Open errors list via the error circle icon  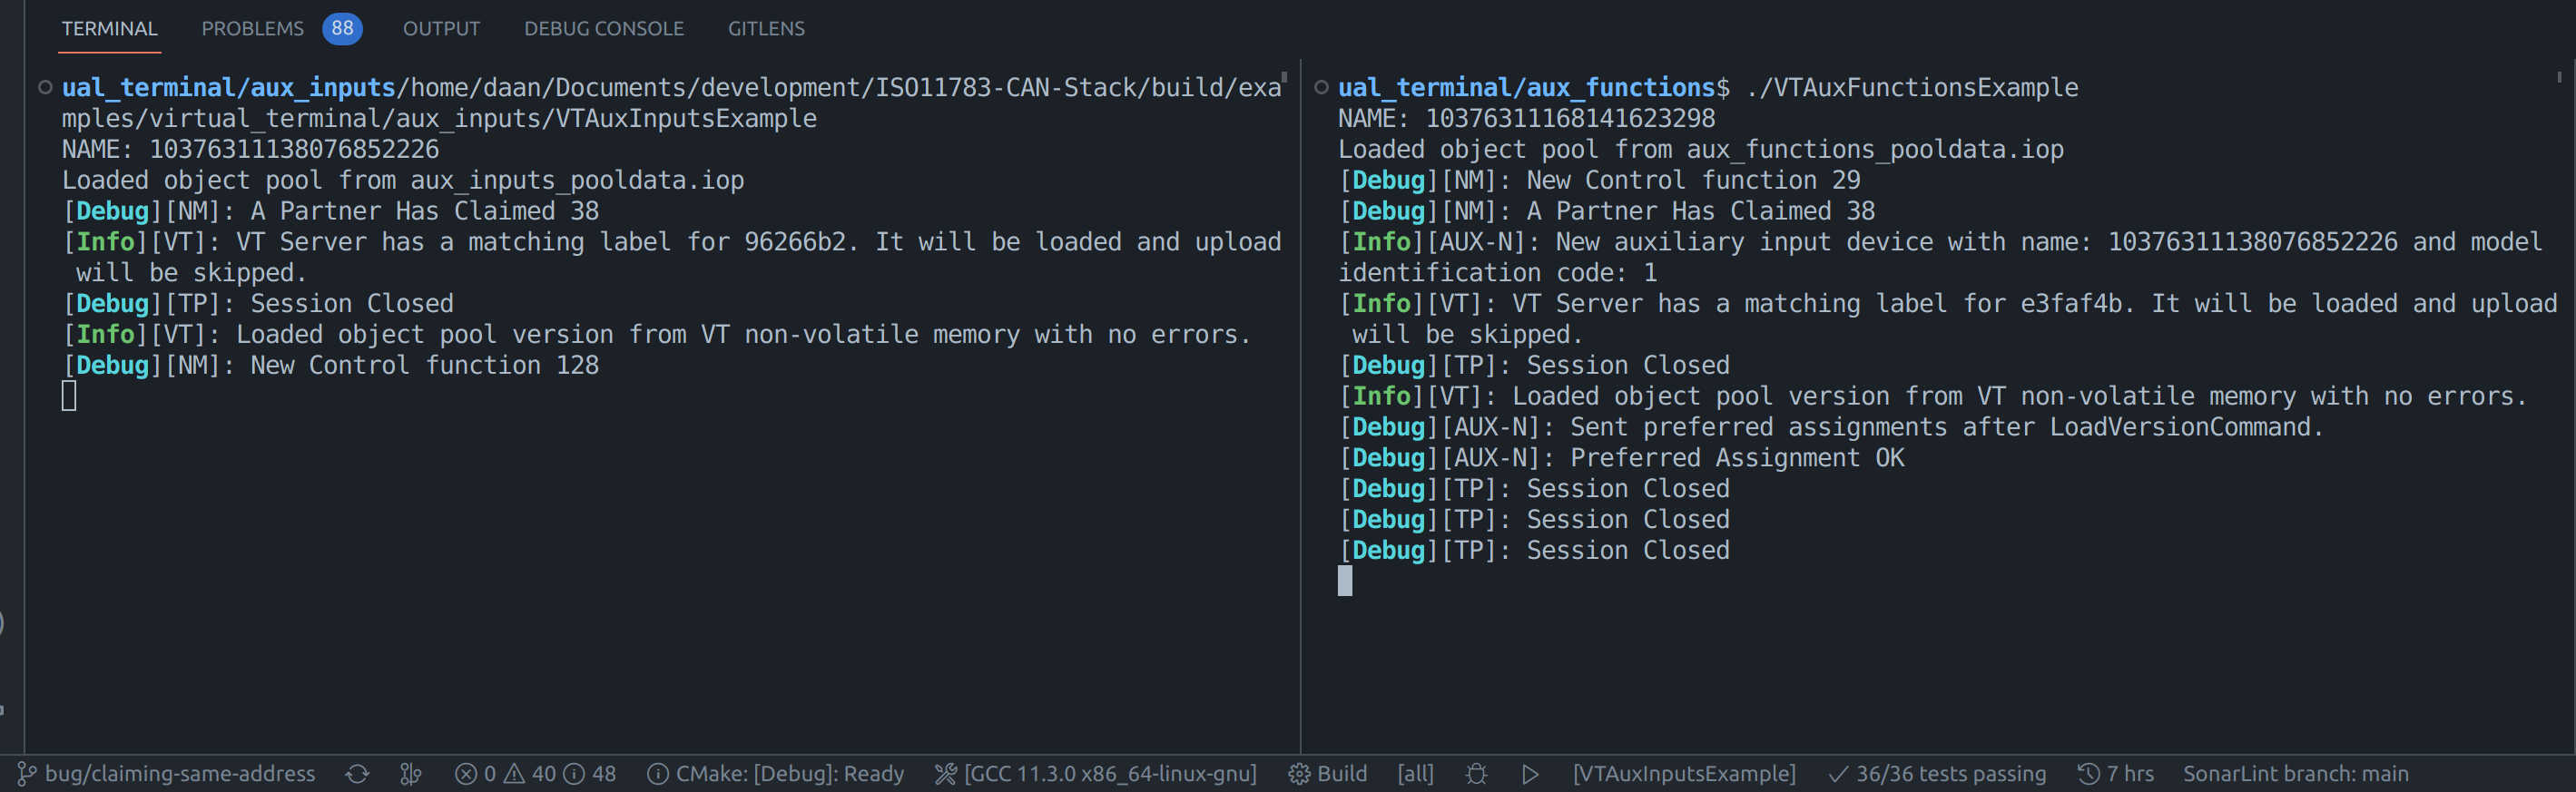[x=465, y=773]
